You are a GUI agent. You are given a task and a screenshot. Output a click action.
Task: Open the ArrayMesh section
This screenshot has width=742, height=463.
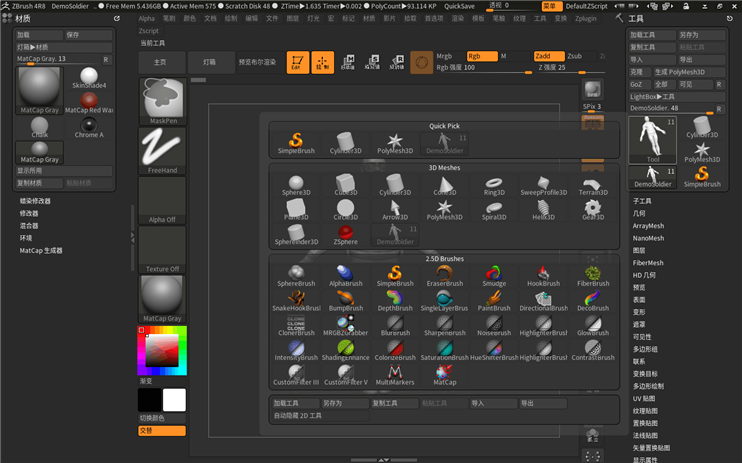648,226
